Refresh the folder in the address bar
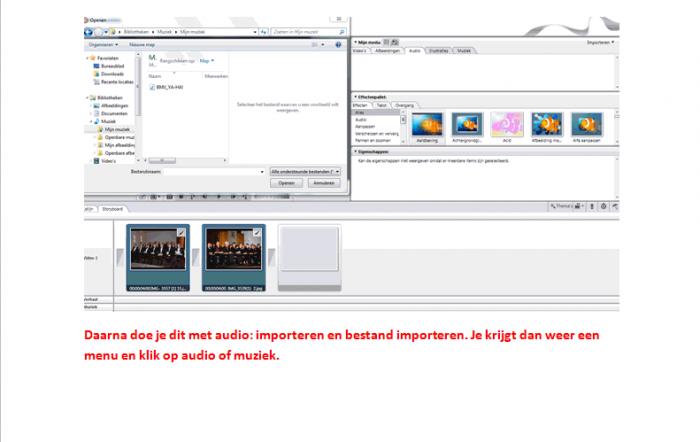This screenshot has height=442, width=700. click(264, 32)
